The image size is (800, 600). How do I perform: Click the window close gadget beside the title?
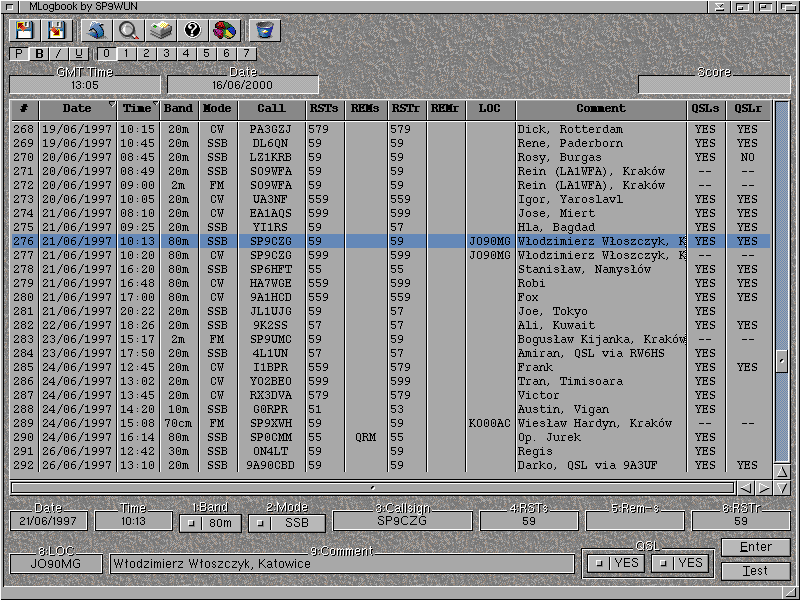coord(10,7)
